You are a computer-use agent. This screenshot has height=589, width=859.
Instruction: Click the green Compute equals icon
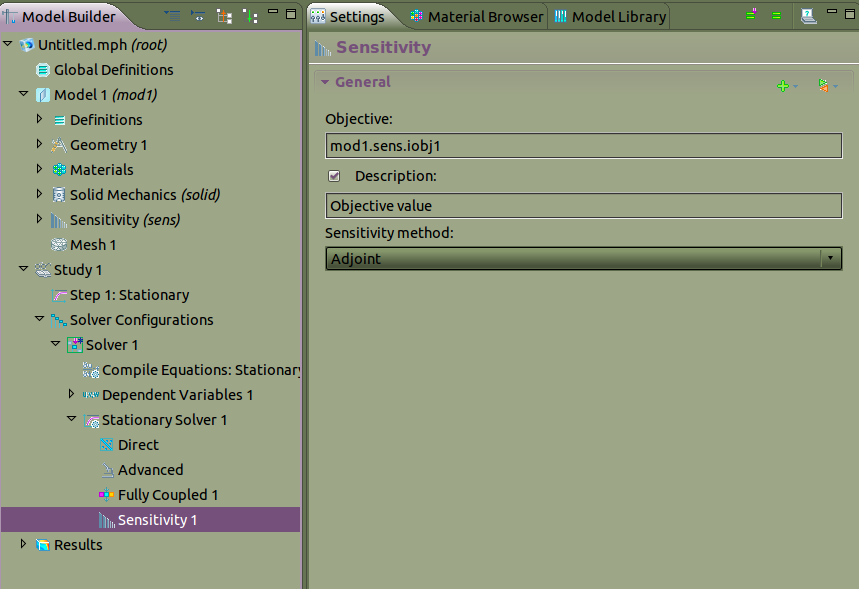(776, 16)
